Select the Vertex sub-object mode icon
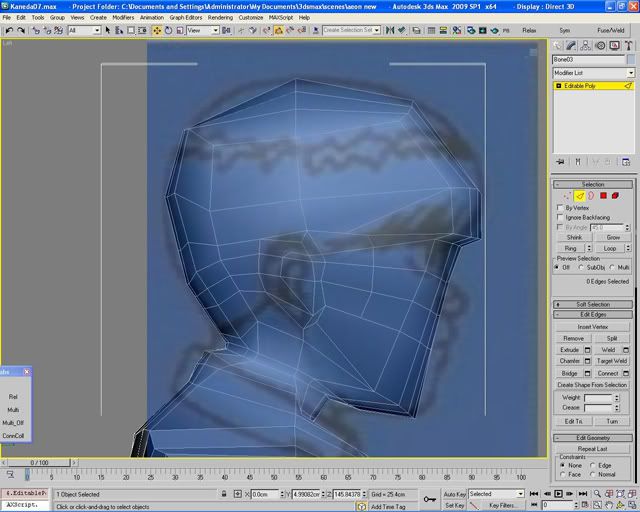 pos(567,196)
